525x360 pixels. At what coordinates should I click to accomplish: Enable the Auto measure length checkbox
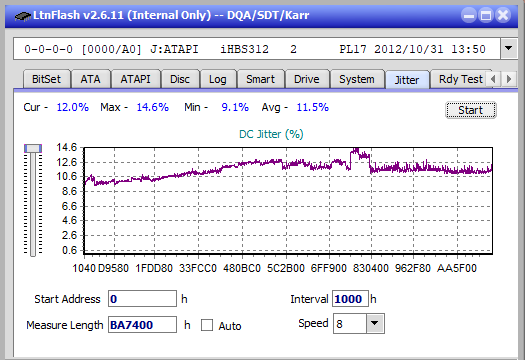click(207, 325)
